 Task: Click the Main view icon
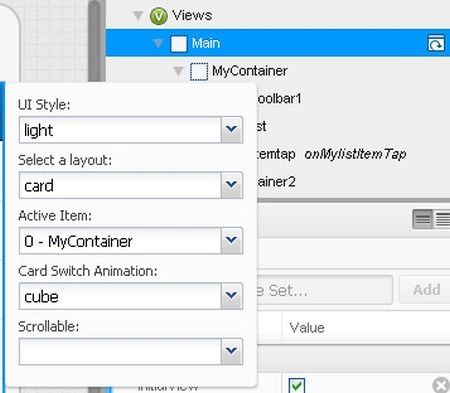coord(179,44)
